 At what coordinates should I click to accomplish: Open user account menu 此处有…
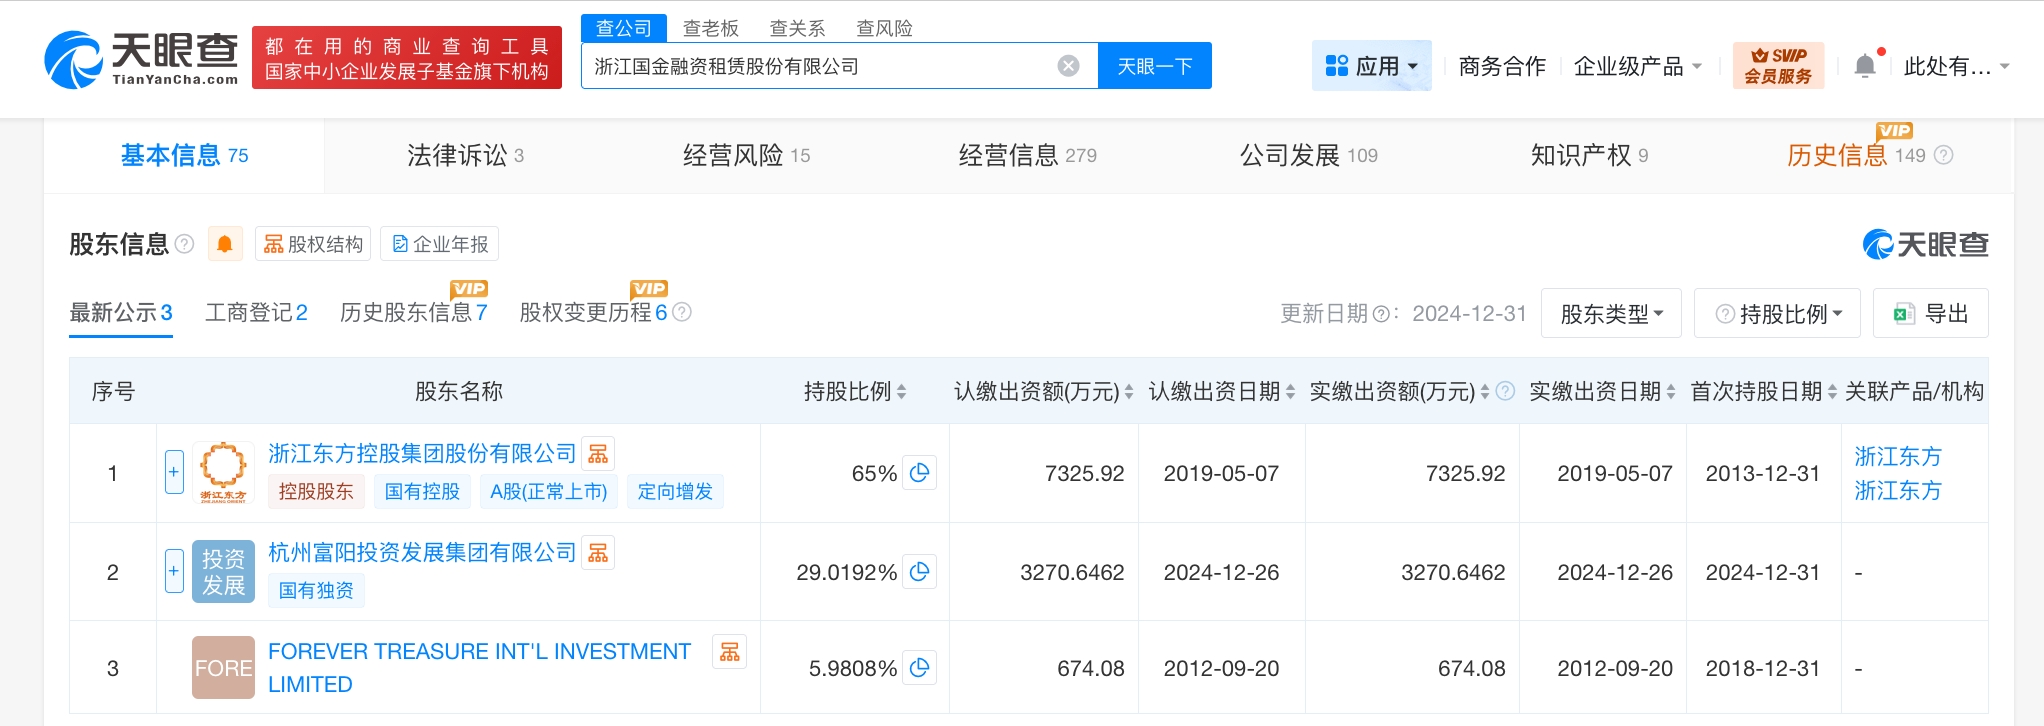1956,66
